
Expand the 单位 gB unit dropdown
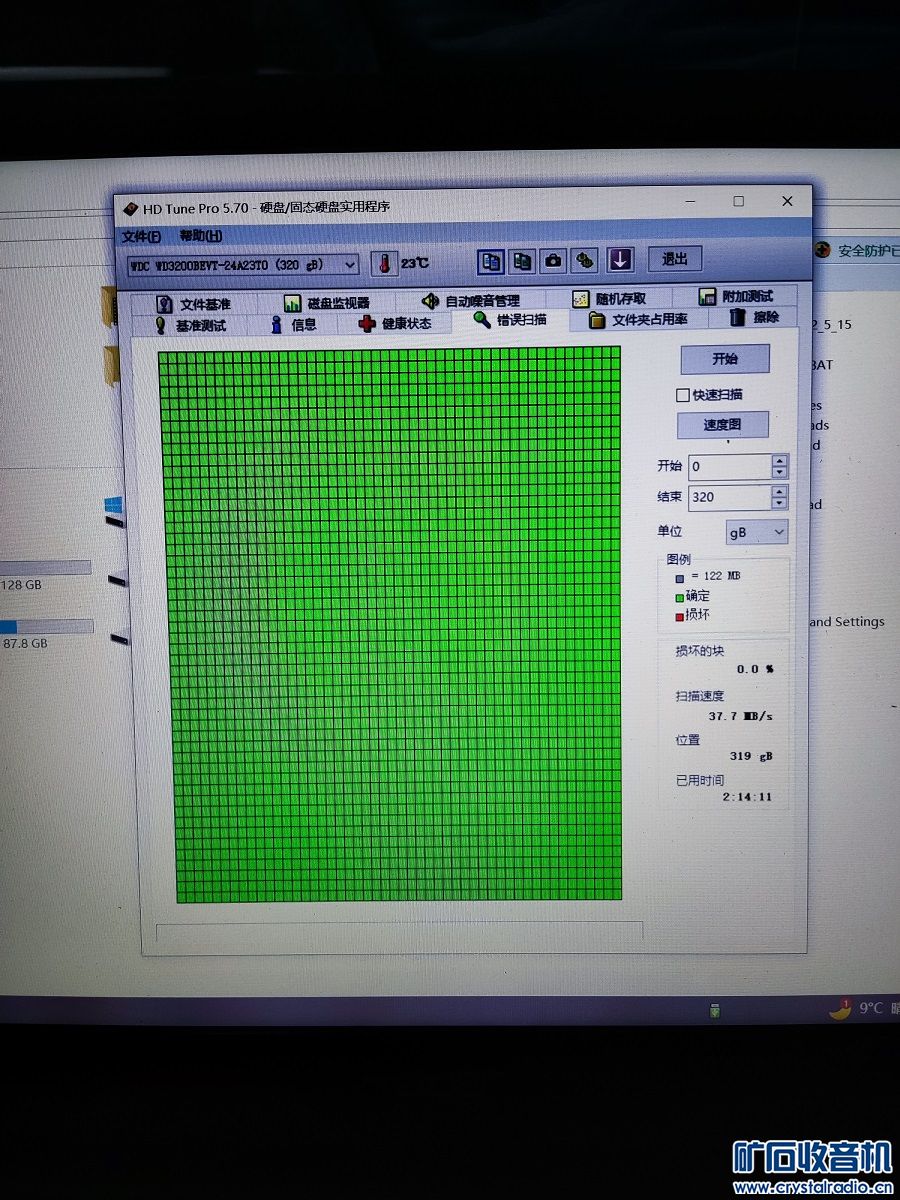757,532
